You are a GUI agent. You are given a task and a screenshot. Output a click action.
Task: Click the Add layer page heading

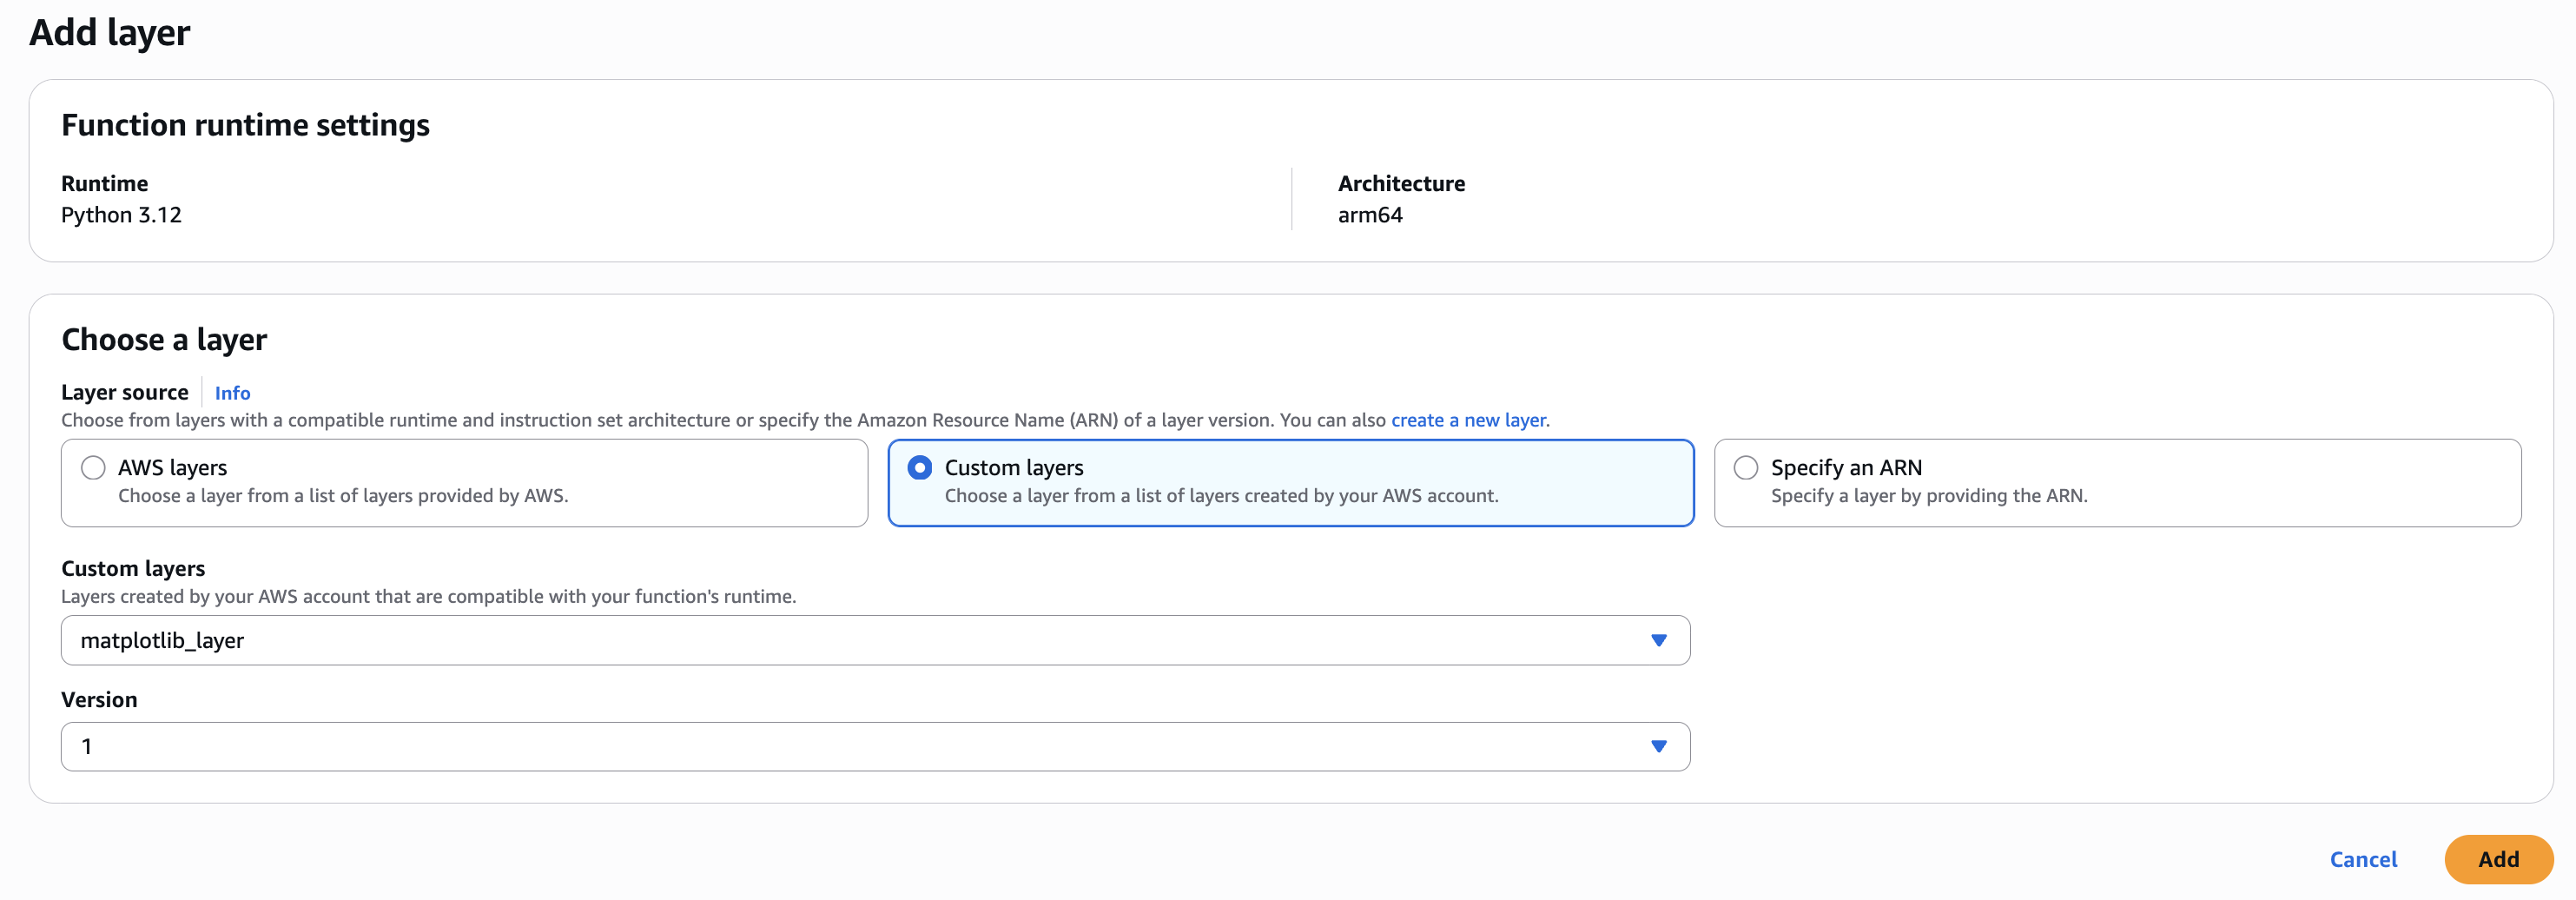pyautogui.click(x=109, y=33)
